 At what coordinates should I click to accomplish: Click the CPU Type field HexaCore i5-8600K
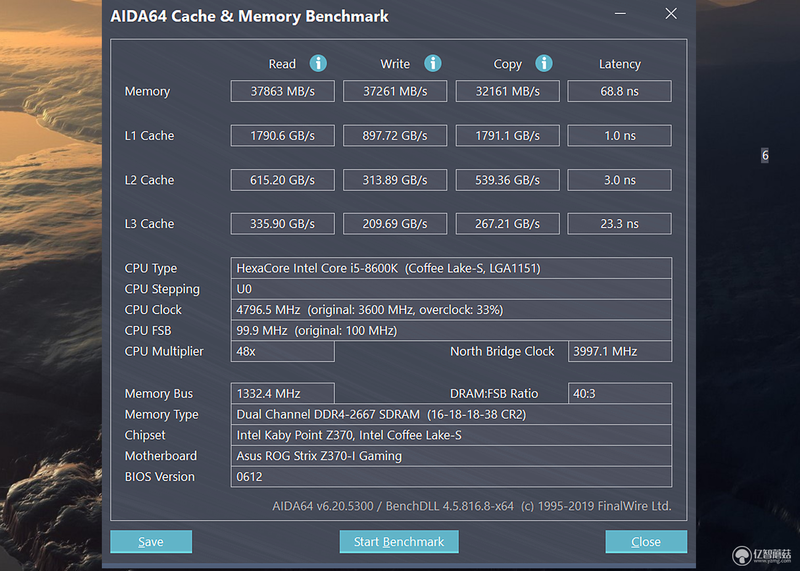(451, 268)
